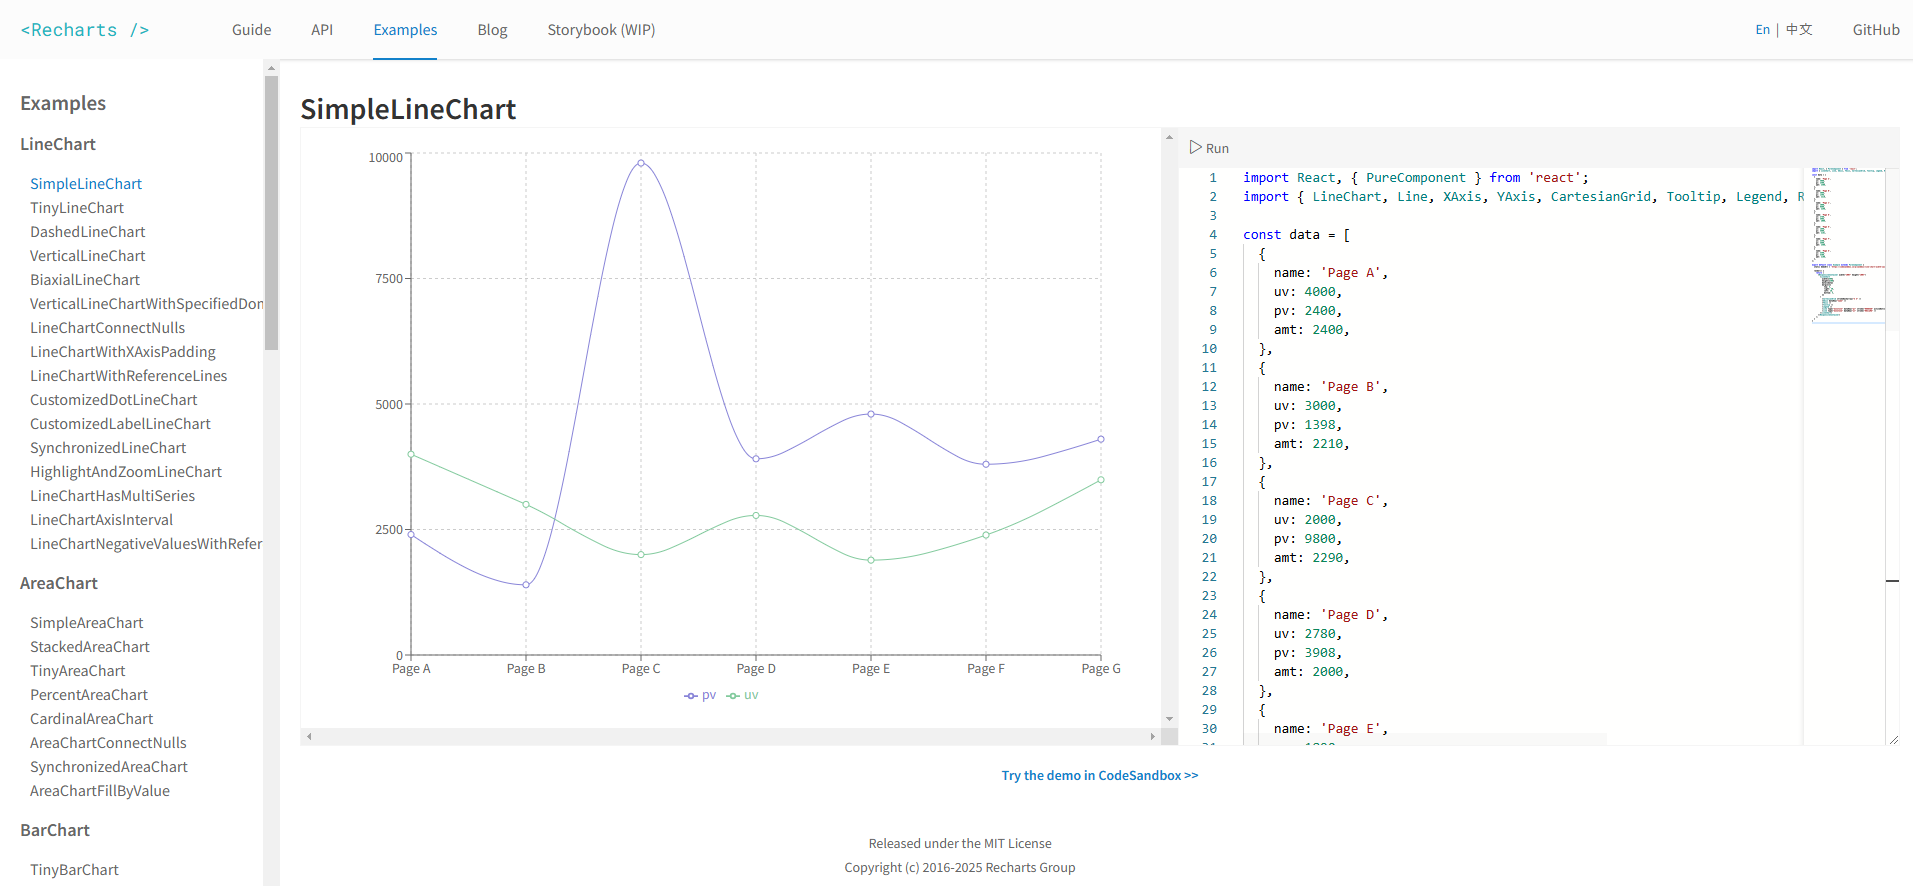Open SimpleAreaChart example

pyautogui.click(x=87, y=623)
